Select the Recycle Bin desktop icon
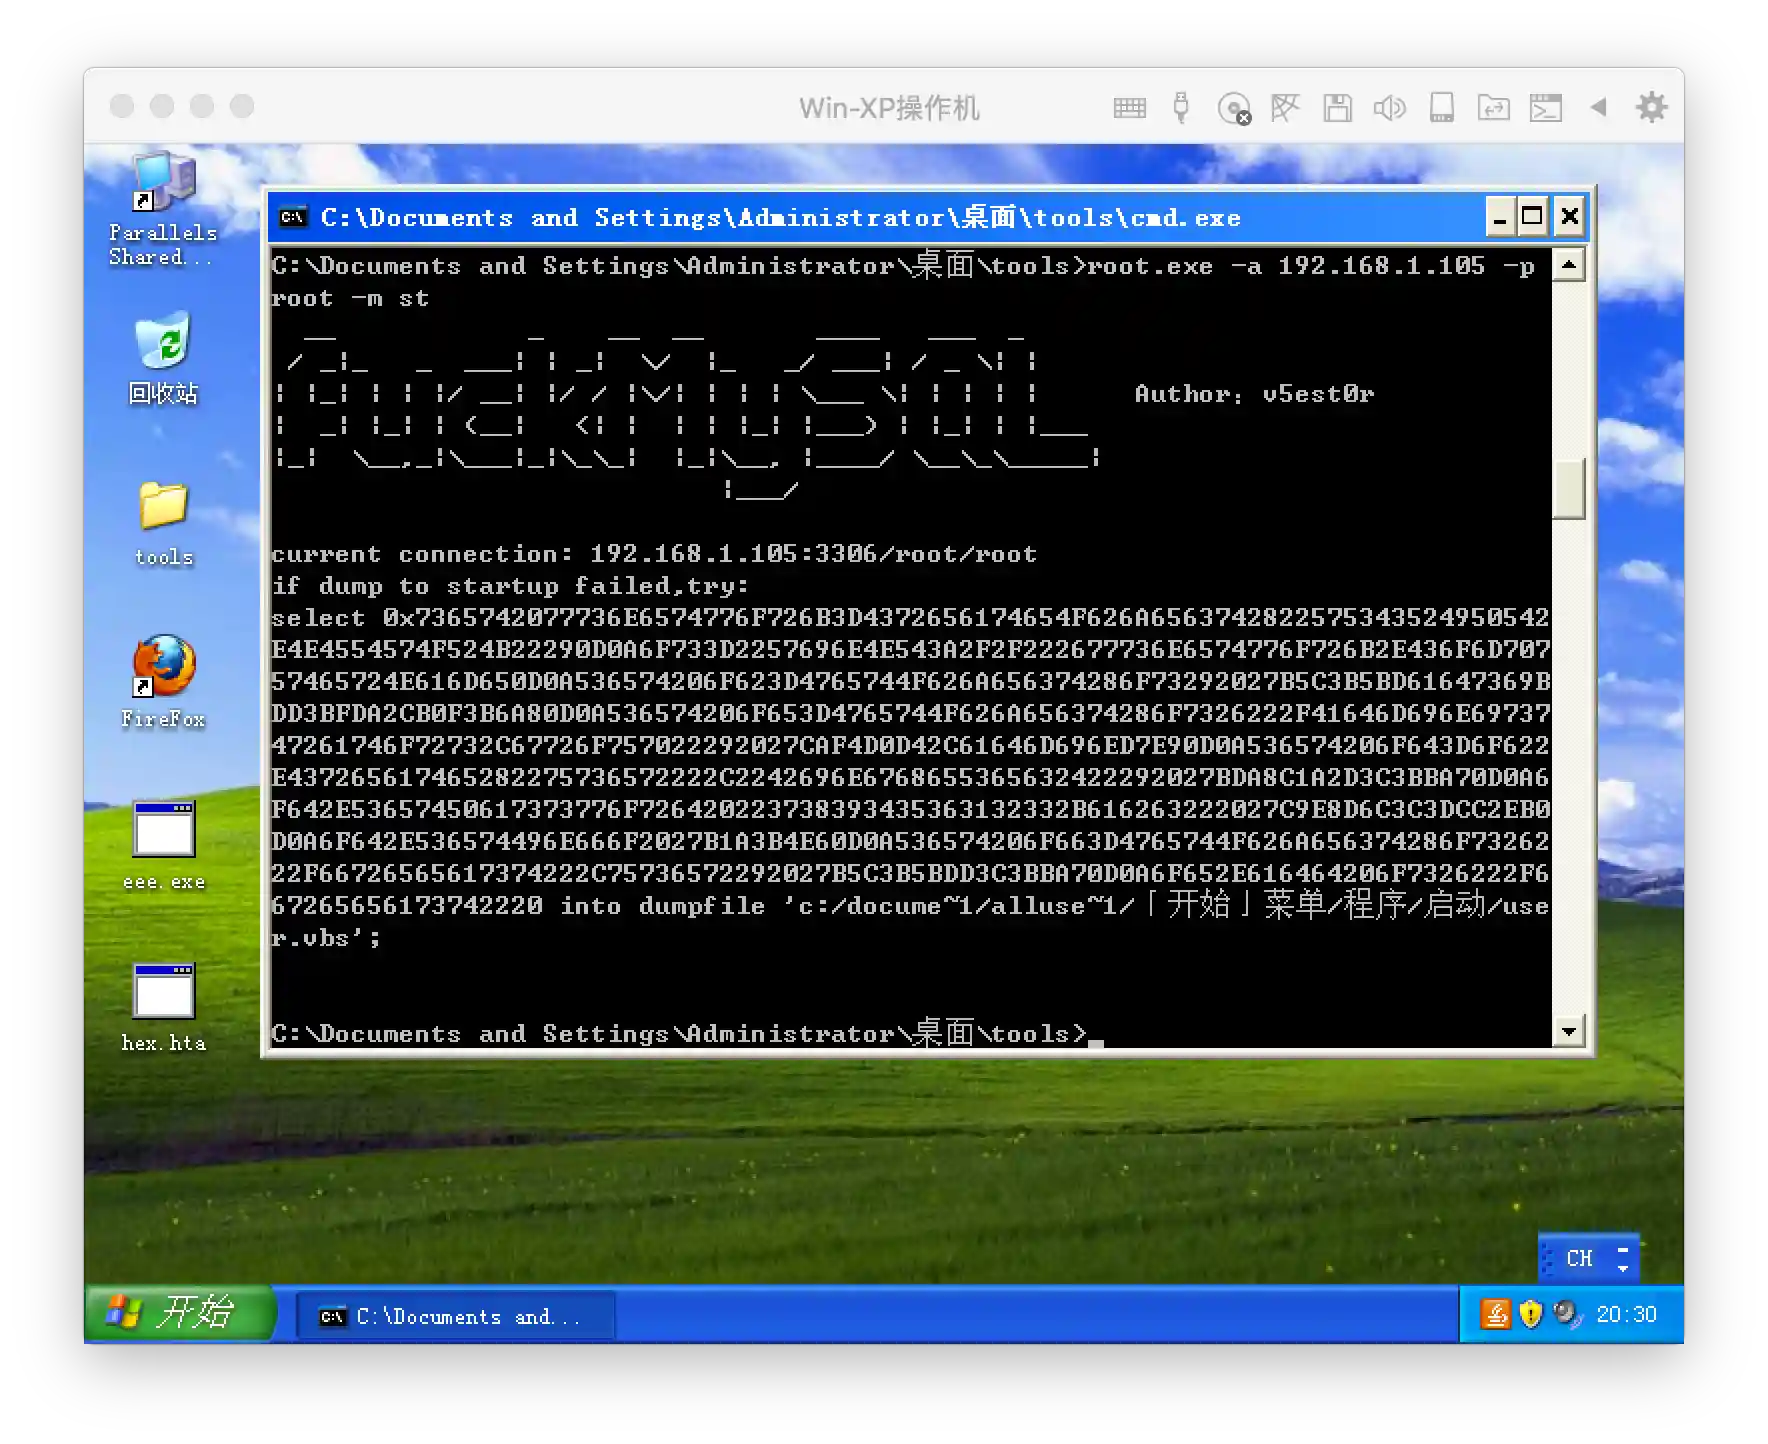The height and width of the screenshot is (1444, 1768). pos(163,358)
